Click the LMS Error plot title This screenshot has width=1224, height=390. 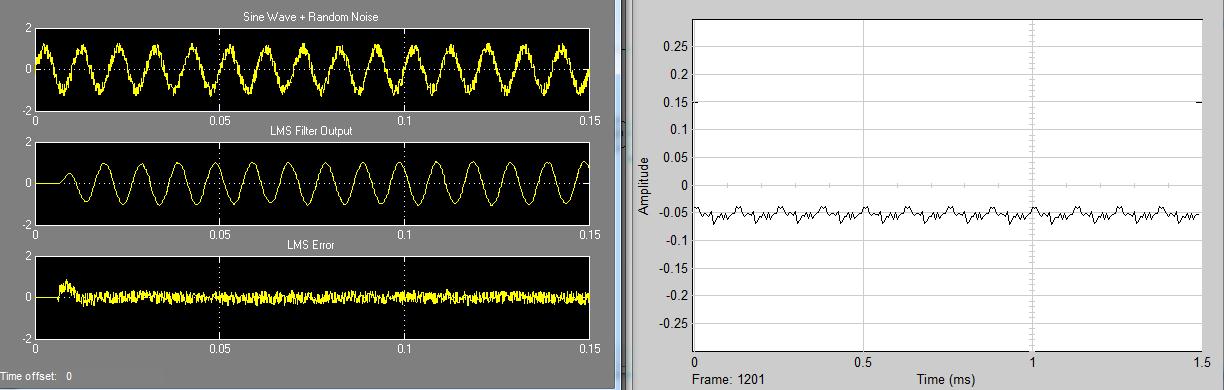click(x=311, y=245)
